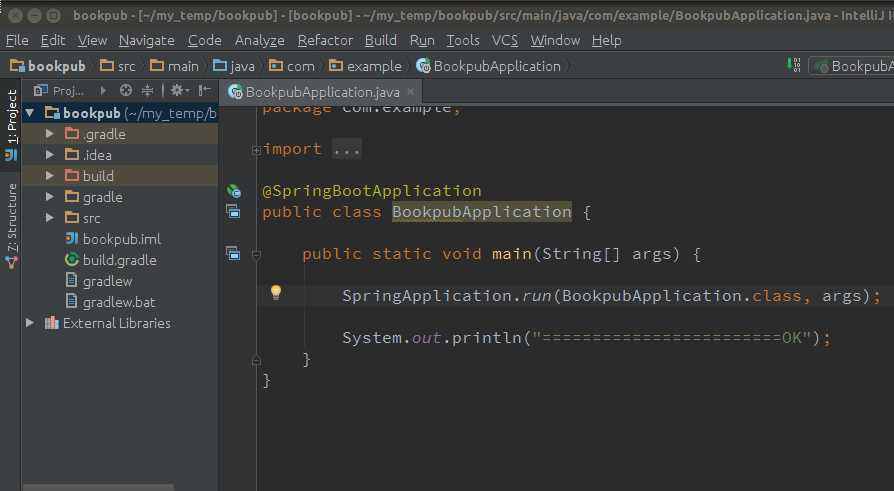
Task: Expand the src folder in the tree
Action: 50,218
